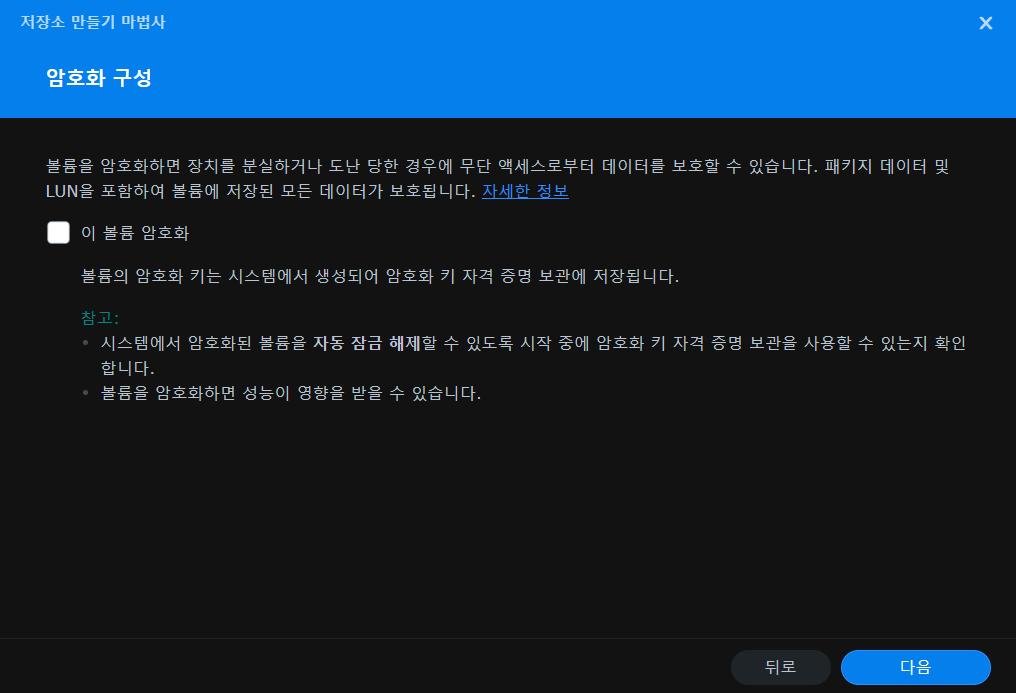Go back with the 뒤로 button
Image resolution: width=1016 pixels, height=693 pixels.
(x=780, y=667)
